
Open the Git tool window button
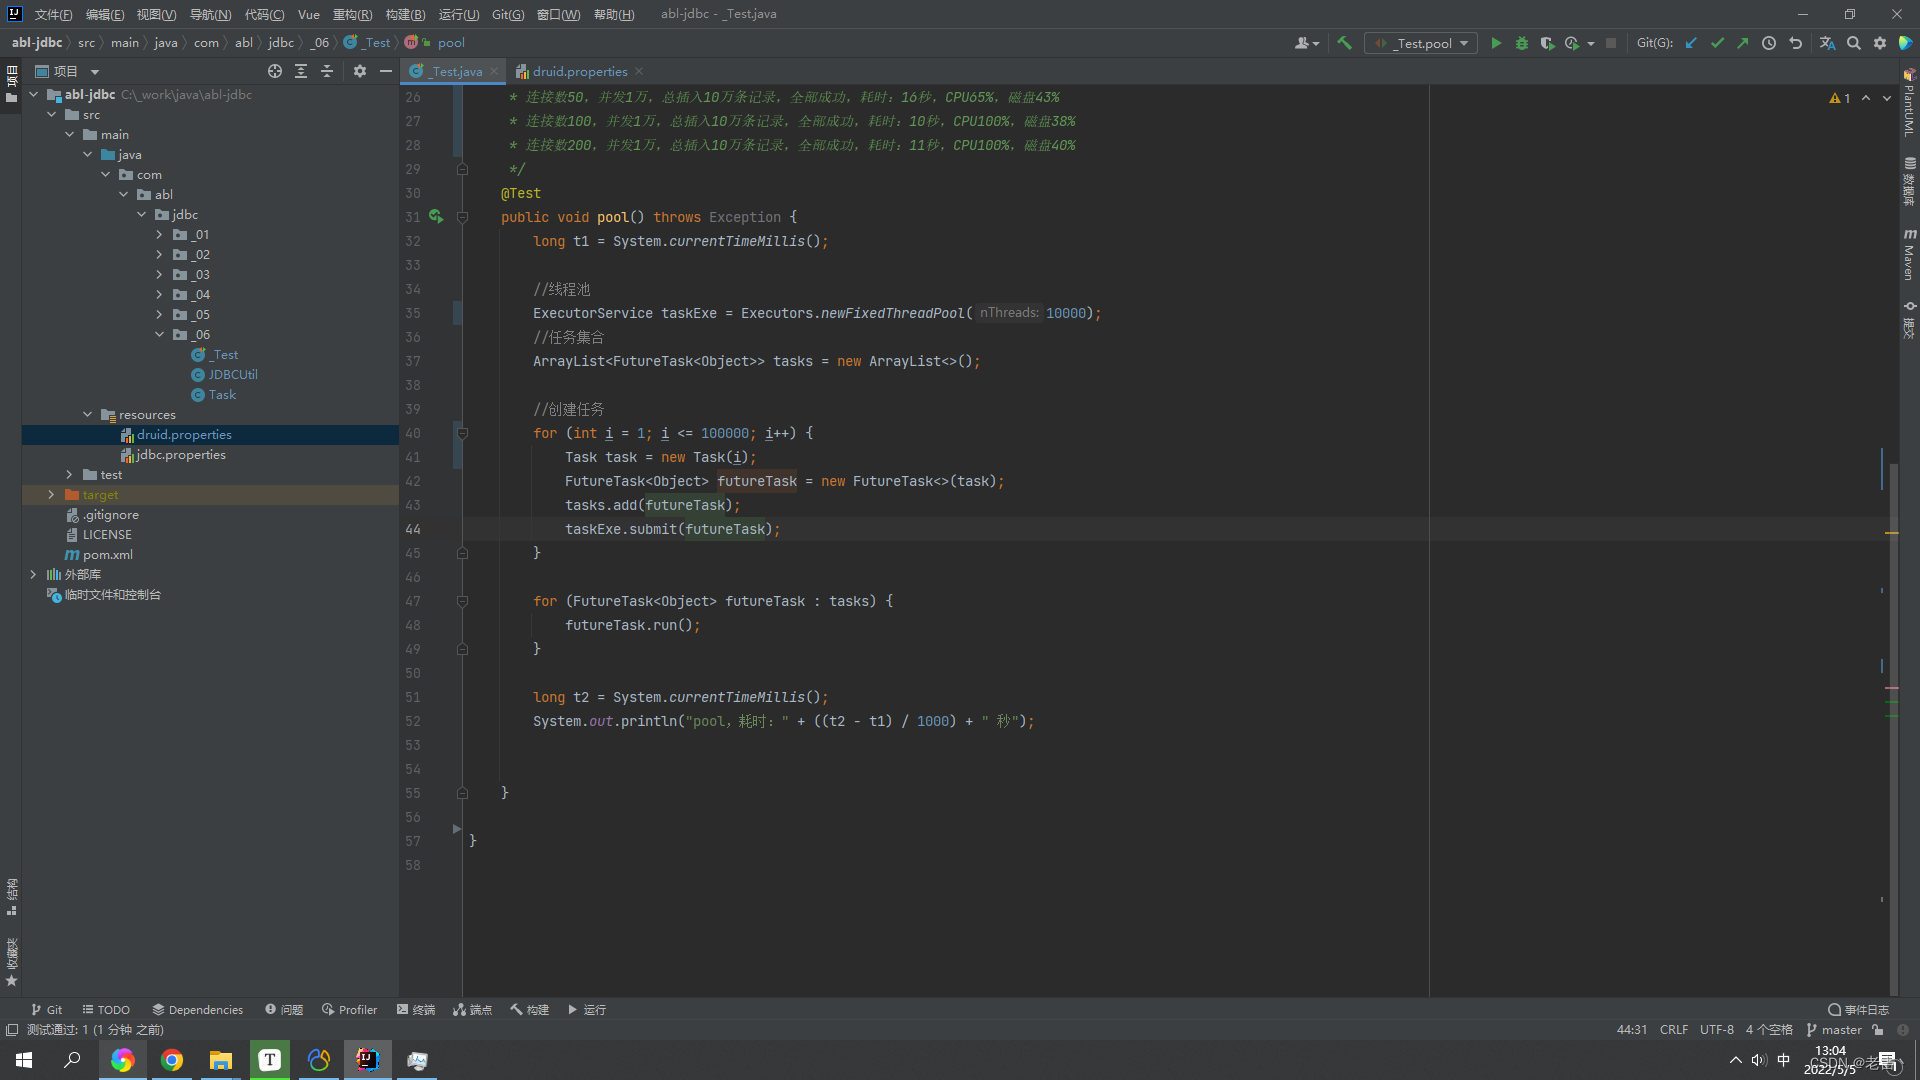[46, 1009]
